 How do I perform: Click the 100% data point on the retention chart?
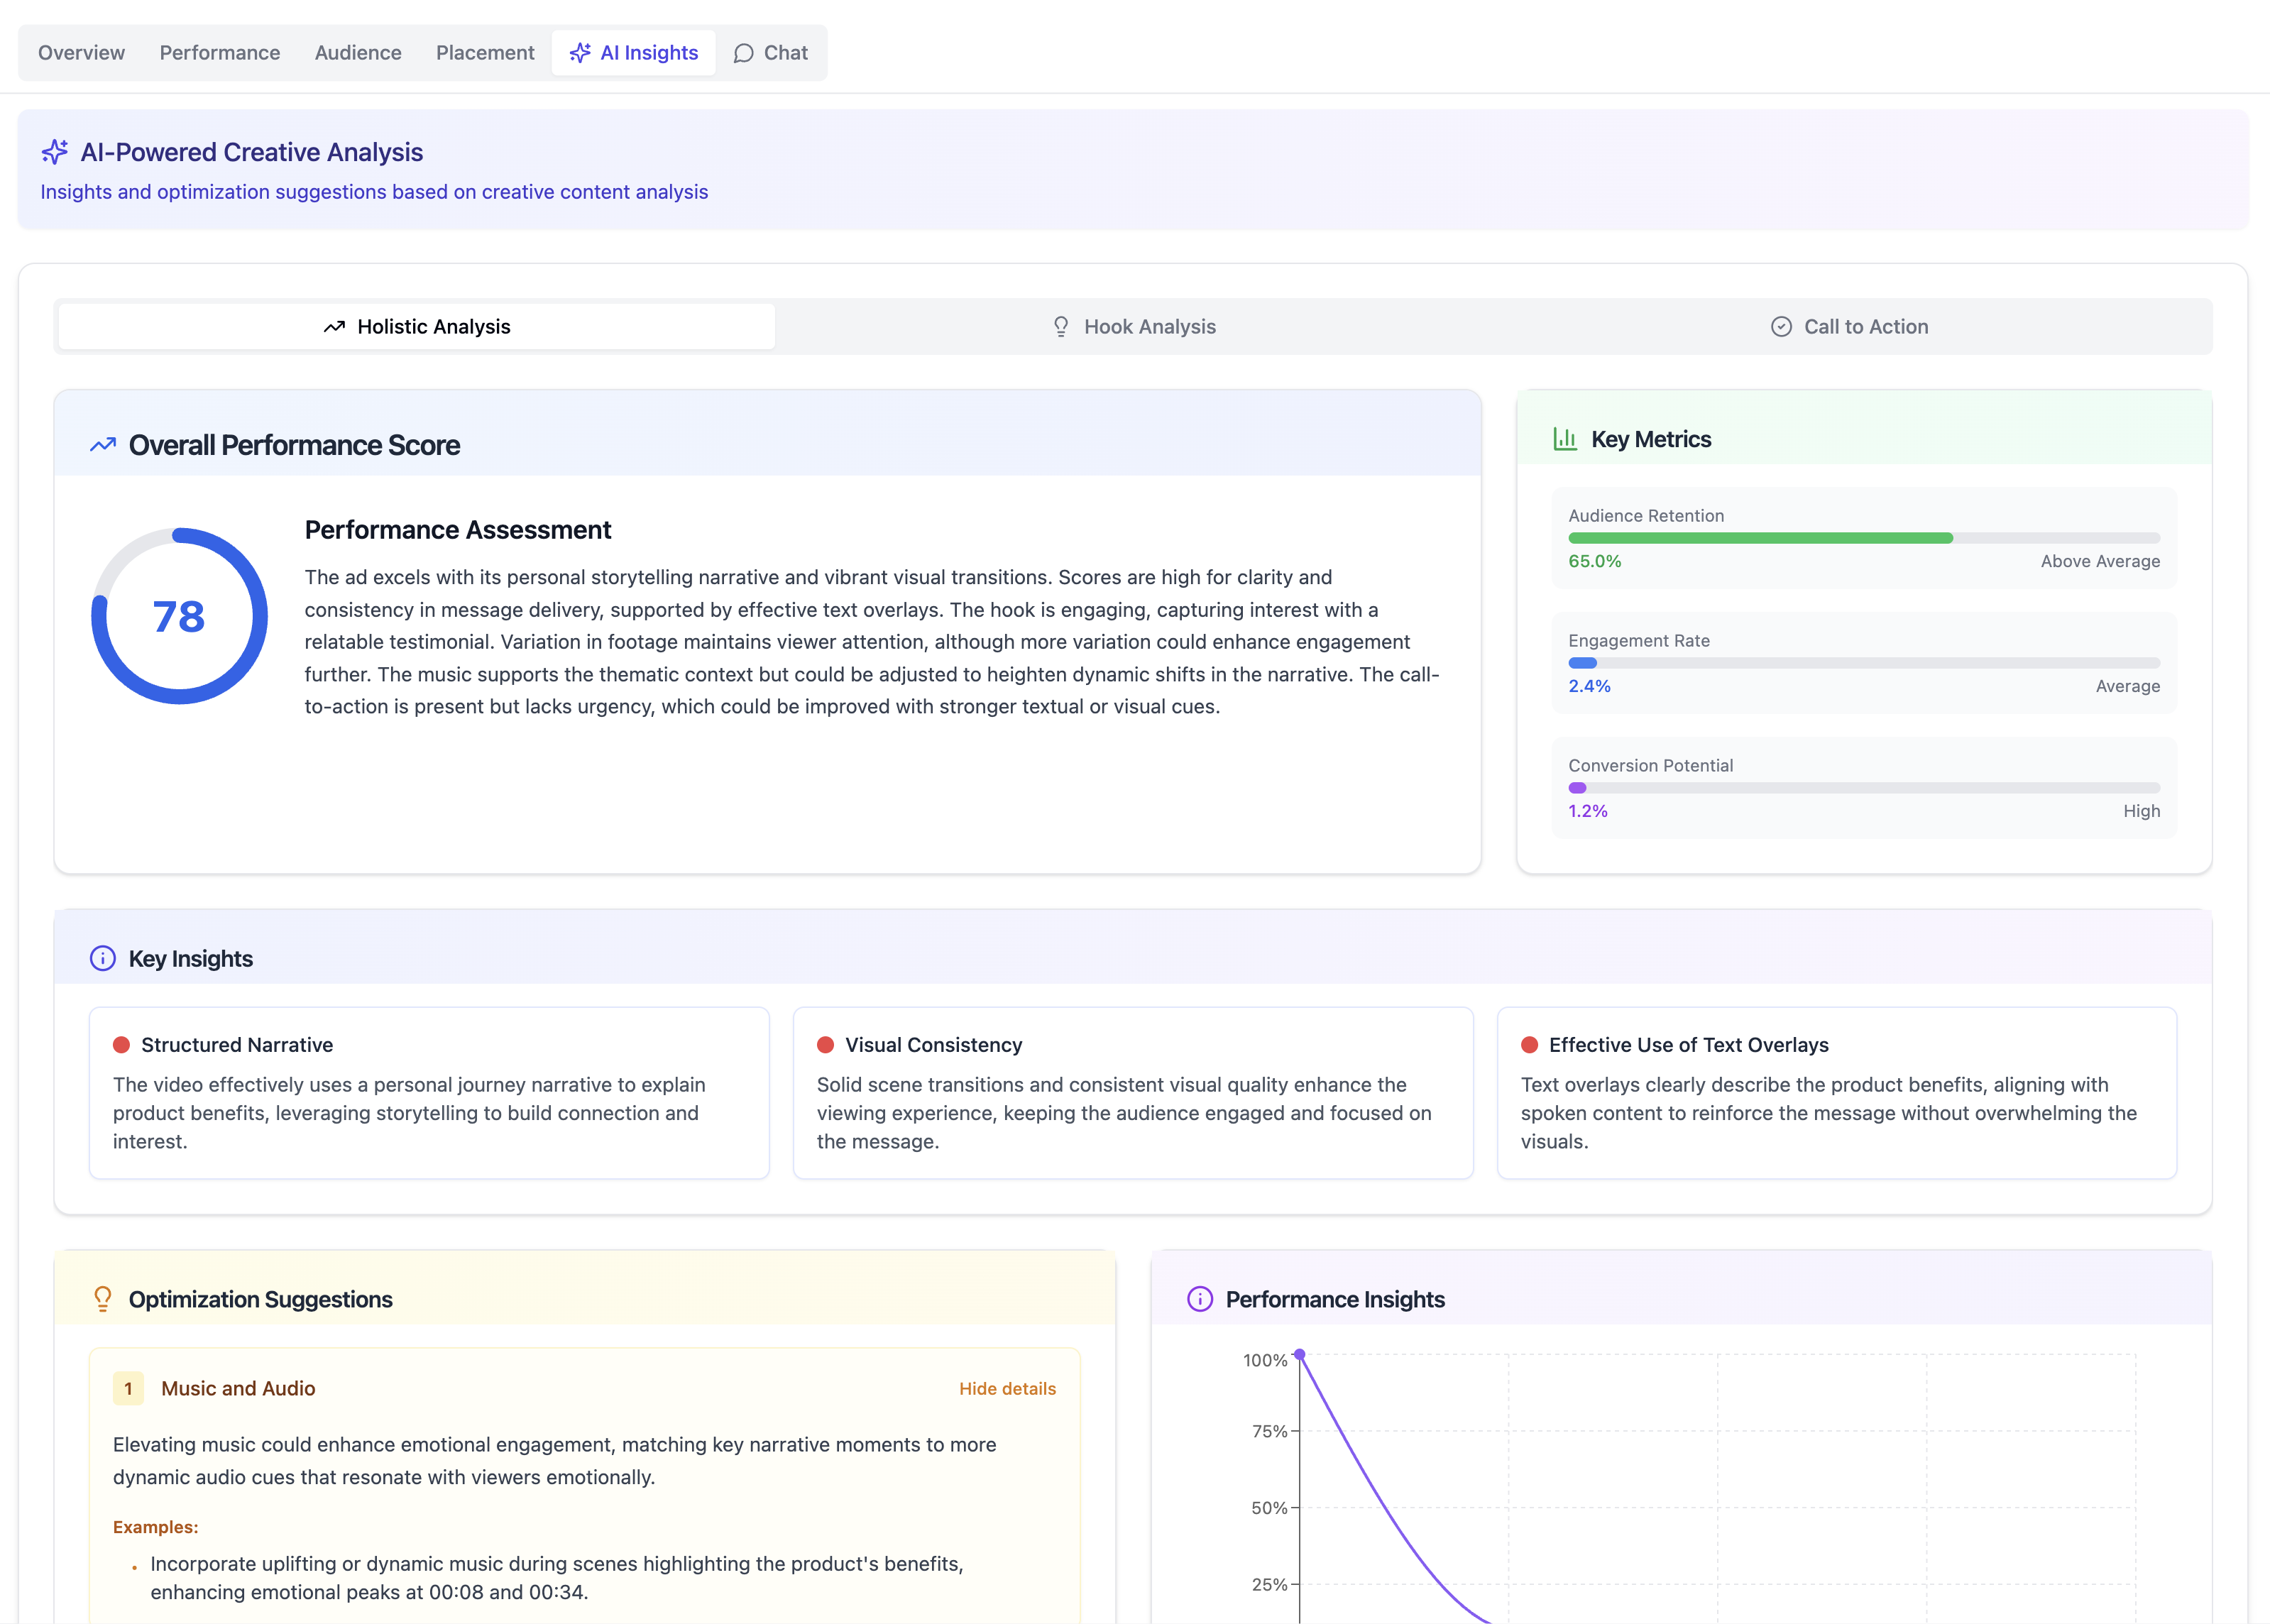tap(1299, 1355)
